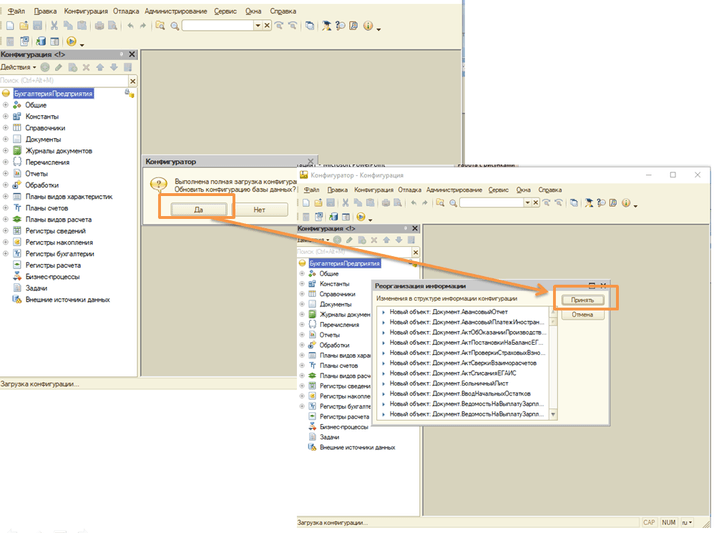
Task: Expand Регистры накопления in the left window tree
Action: (x=6, y=242)
